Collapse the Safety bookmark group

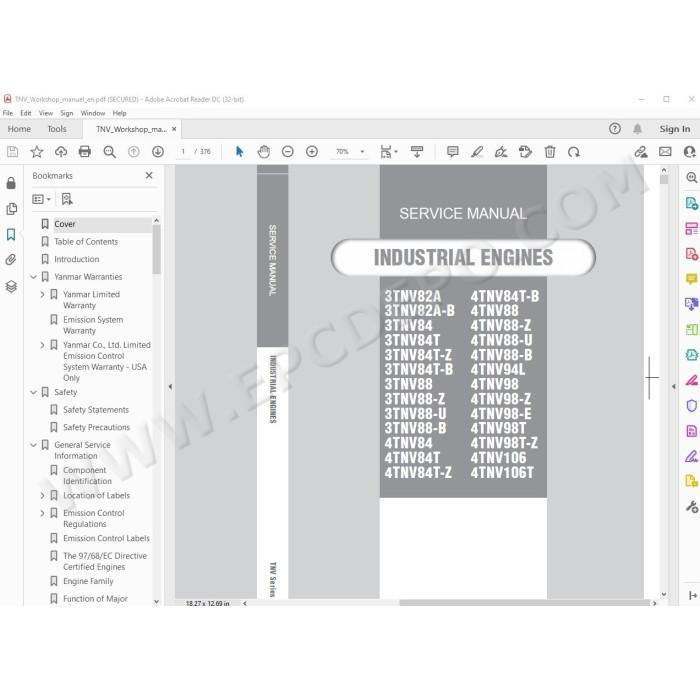point(33,392)
